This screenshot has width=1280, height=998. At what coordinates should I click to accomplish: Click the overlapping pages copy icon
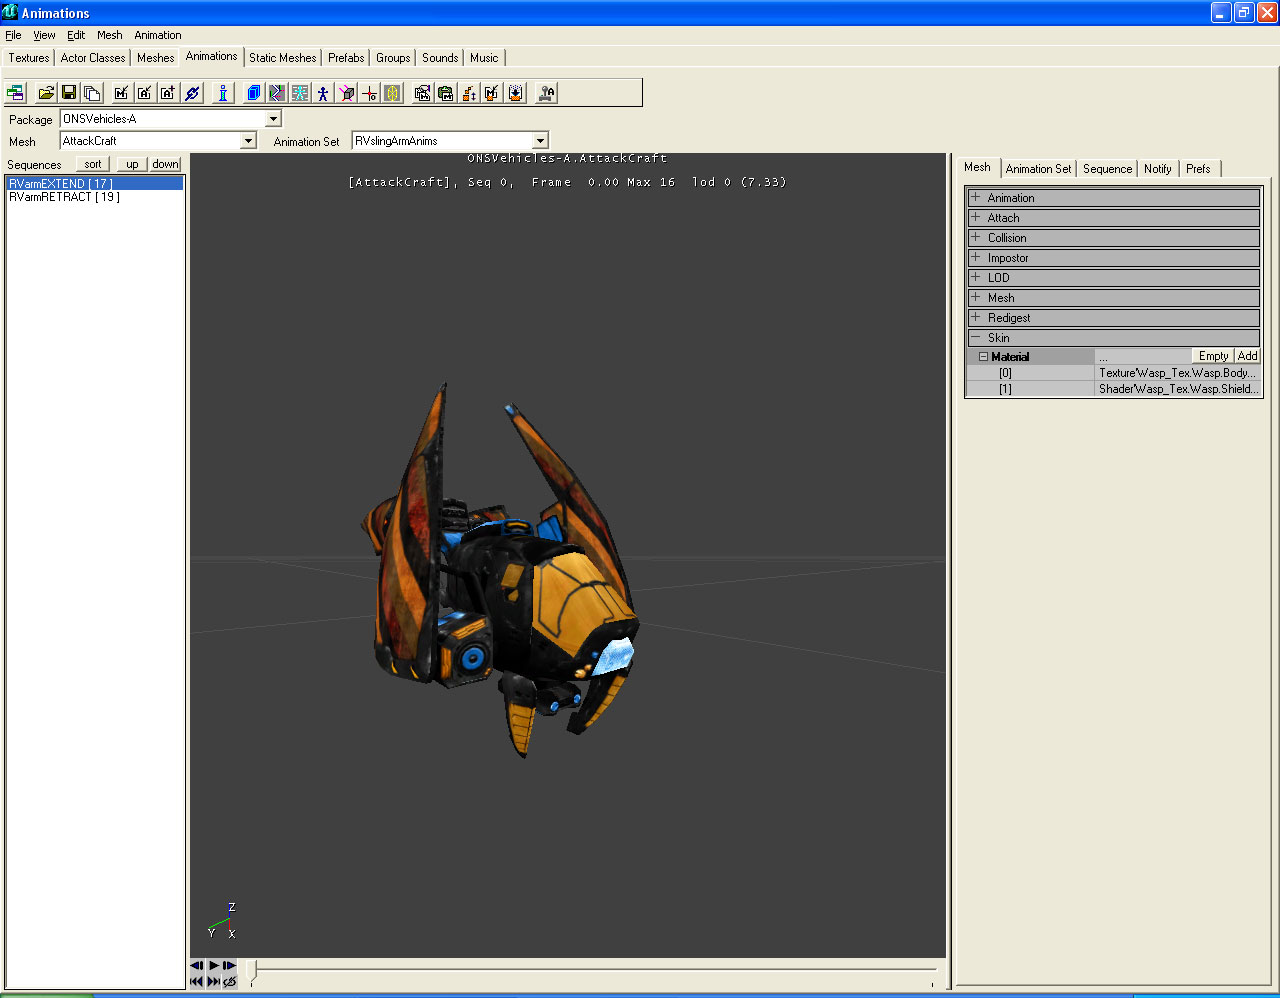pos(92,93)
